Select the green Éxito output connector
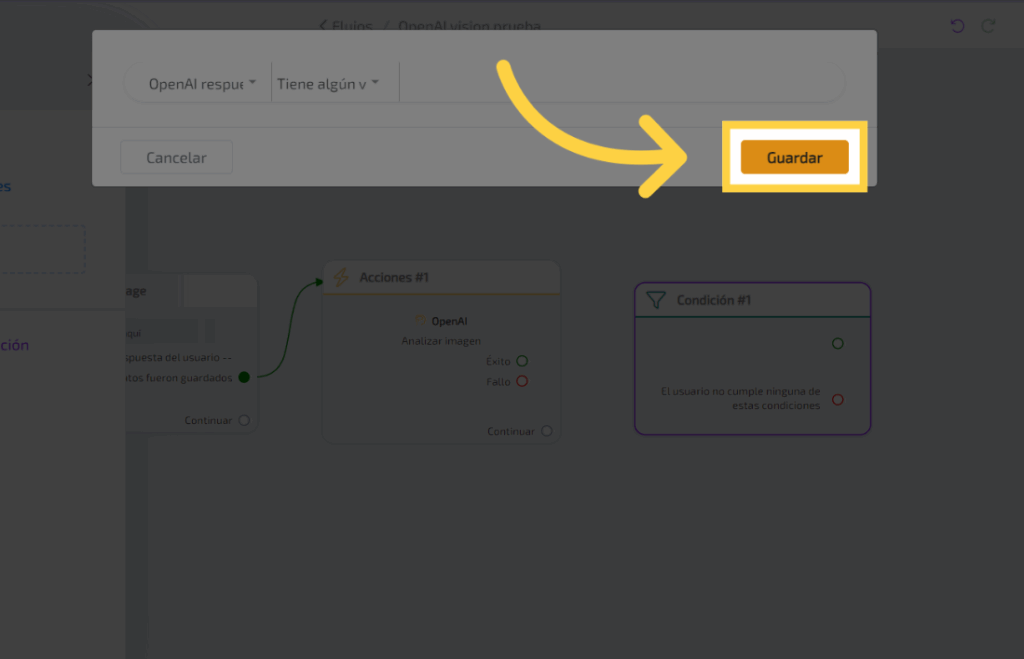Viewport: 1024px width, 659px height. click(522, 361)
